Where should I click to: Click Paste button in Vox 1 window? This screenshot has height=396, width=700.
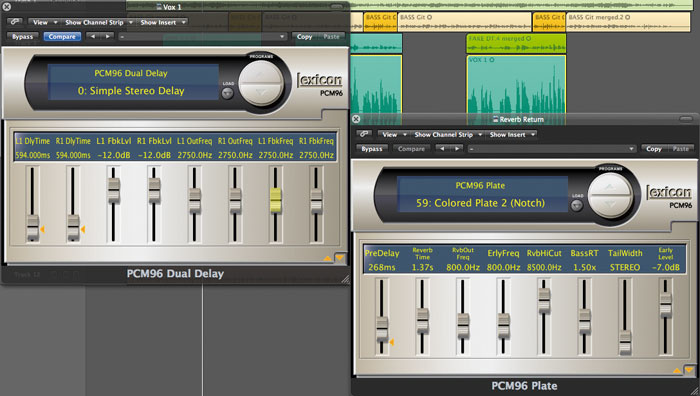pyautogui.click(x=331, y=37)
